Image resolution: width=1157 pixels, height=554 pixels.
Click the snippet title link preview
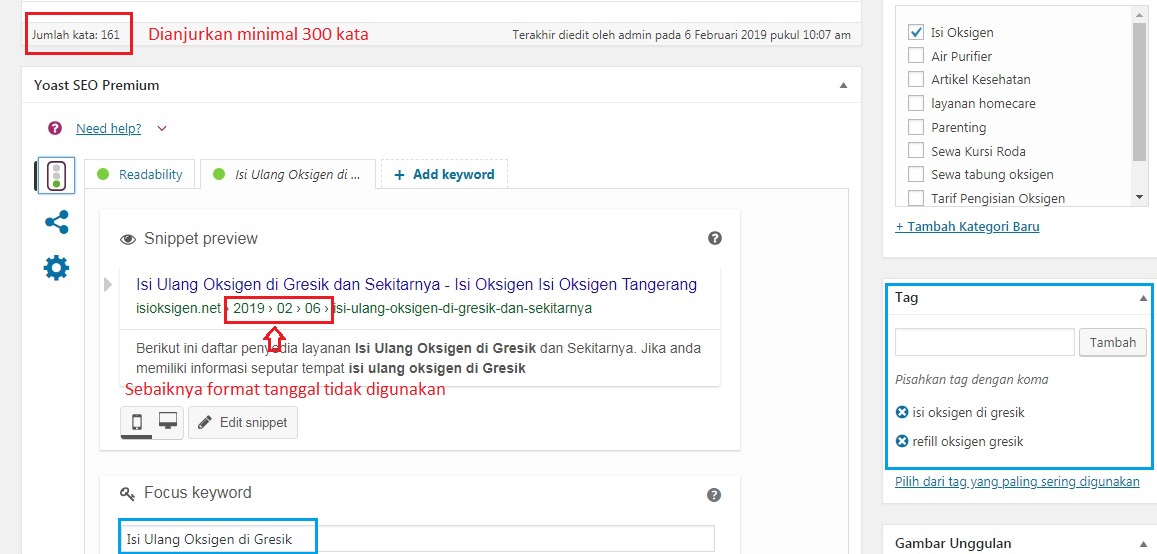click(x=417, y=284)
